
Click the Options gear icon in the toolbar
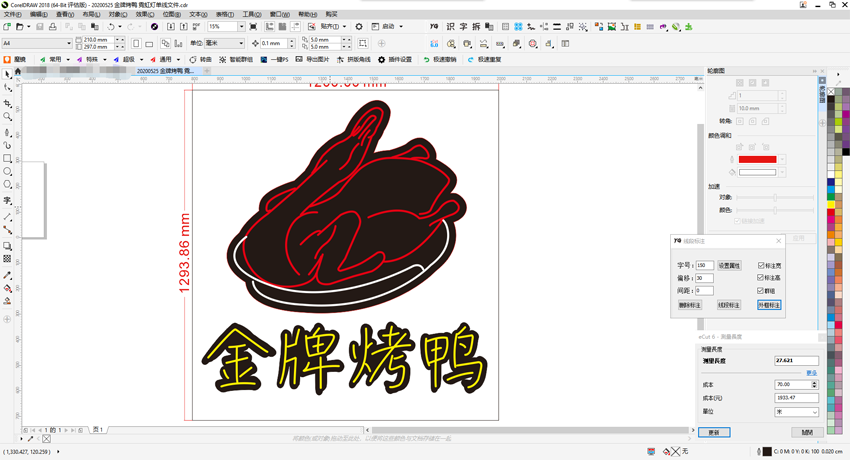pyautogui.click(x=359, y=27)
